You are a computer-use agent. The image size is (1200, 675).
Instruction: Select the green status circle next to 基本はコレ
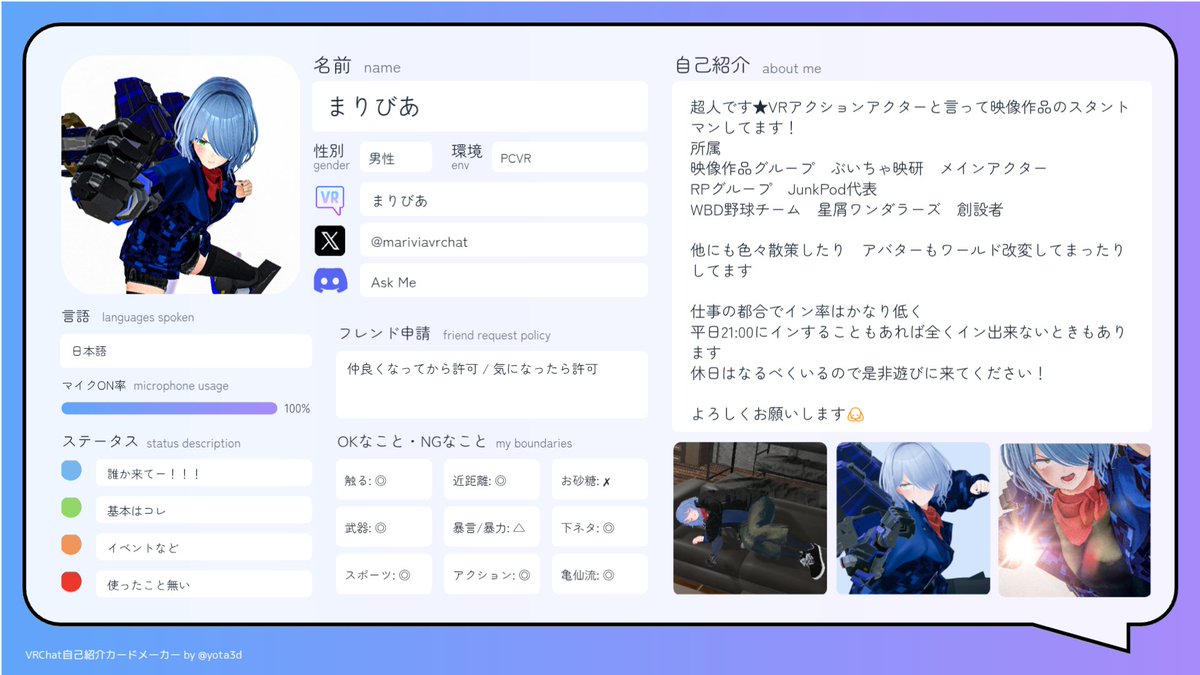(x=71, y=508)
